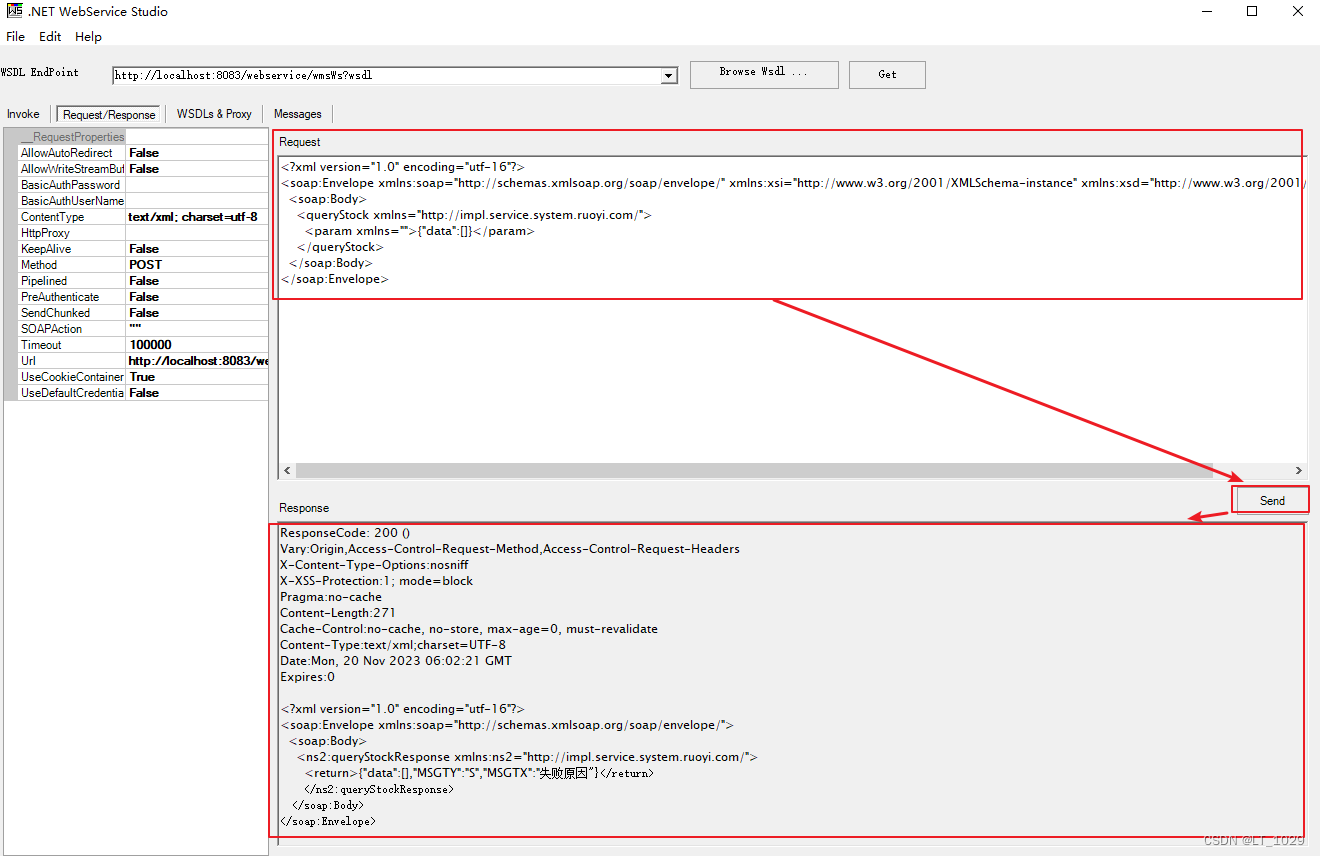Select the UseDefaultCredentials property
This screenshot has height=856, width=1320.
point(71,393)
